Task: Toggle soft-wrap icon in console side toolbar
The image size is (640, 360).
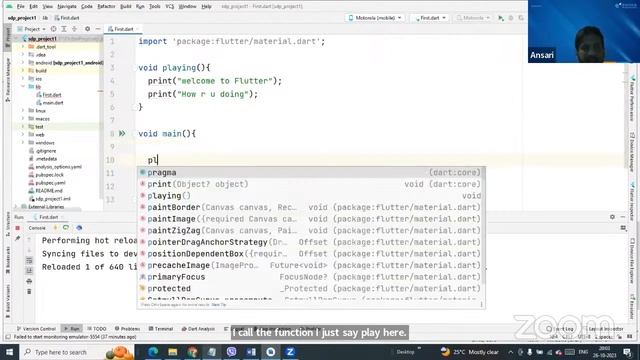Action: 29,260
